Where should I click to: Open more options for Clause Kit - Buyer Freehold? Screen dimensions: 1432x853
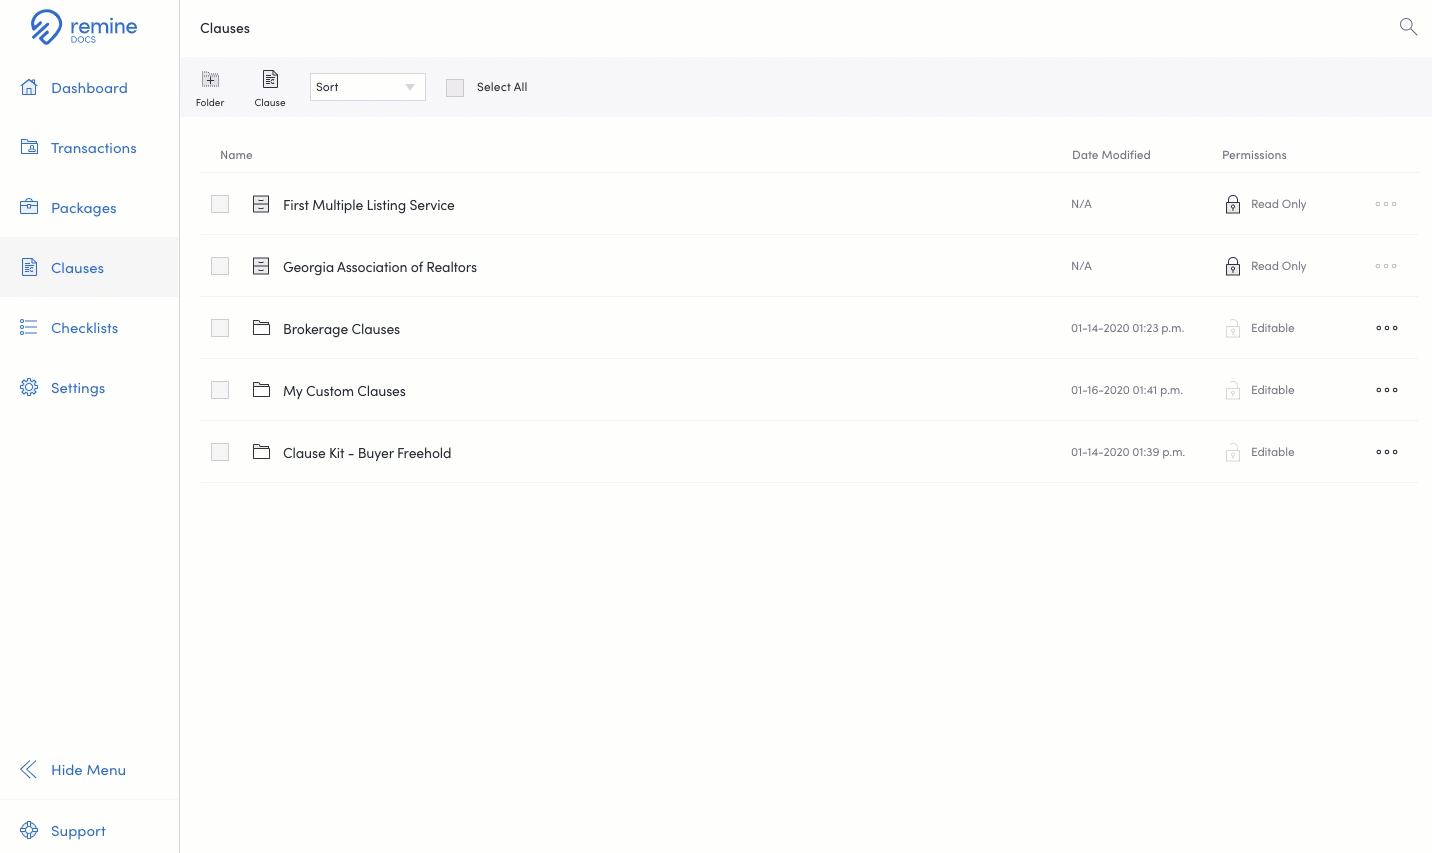[x=1386, y=452]
